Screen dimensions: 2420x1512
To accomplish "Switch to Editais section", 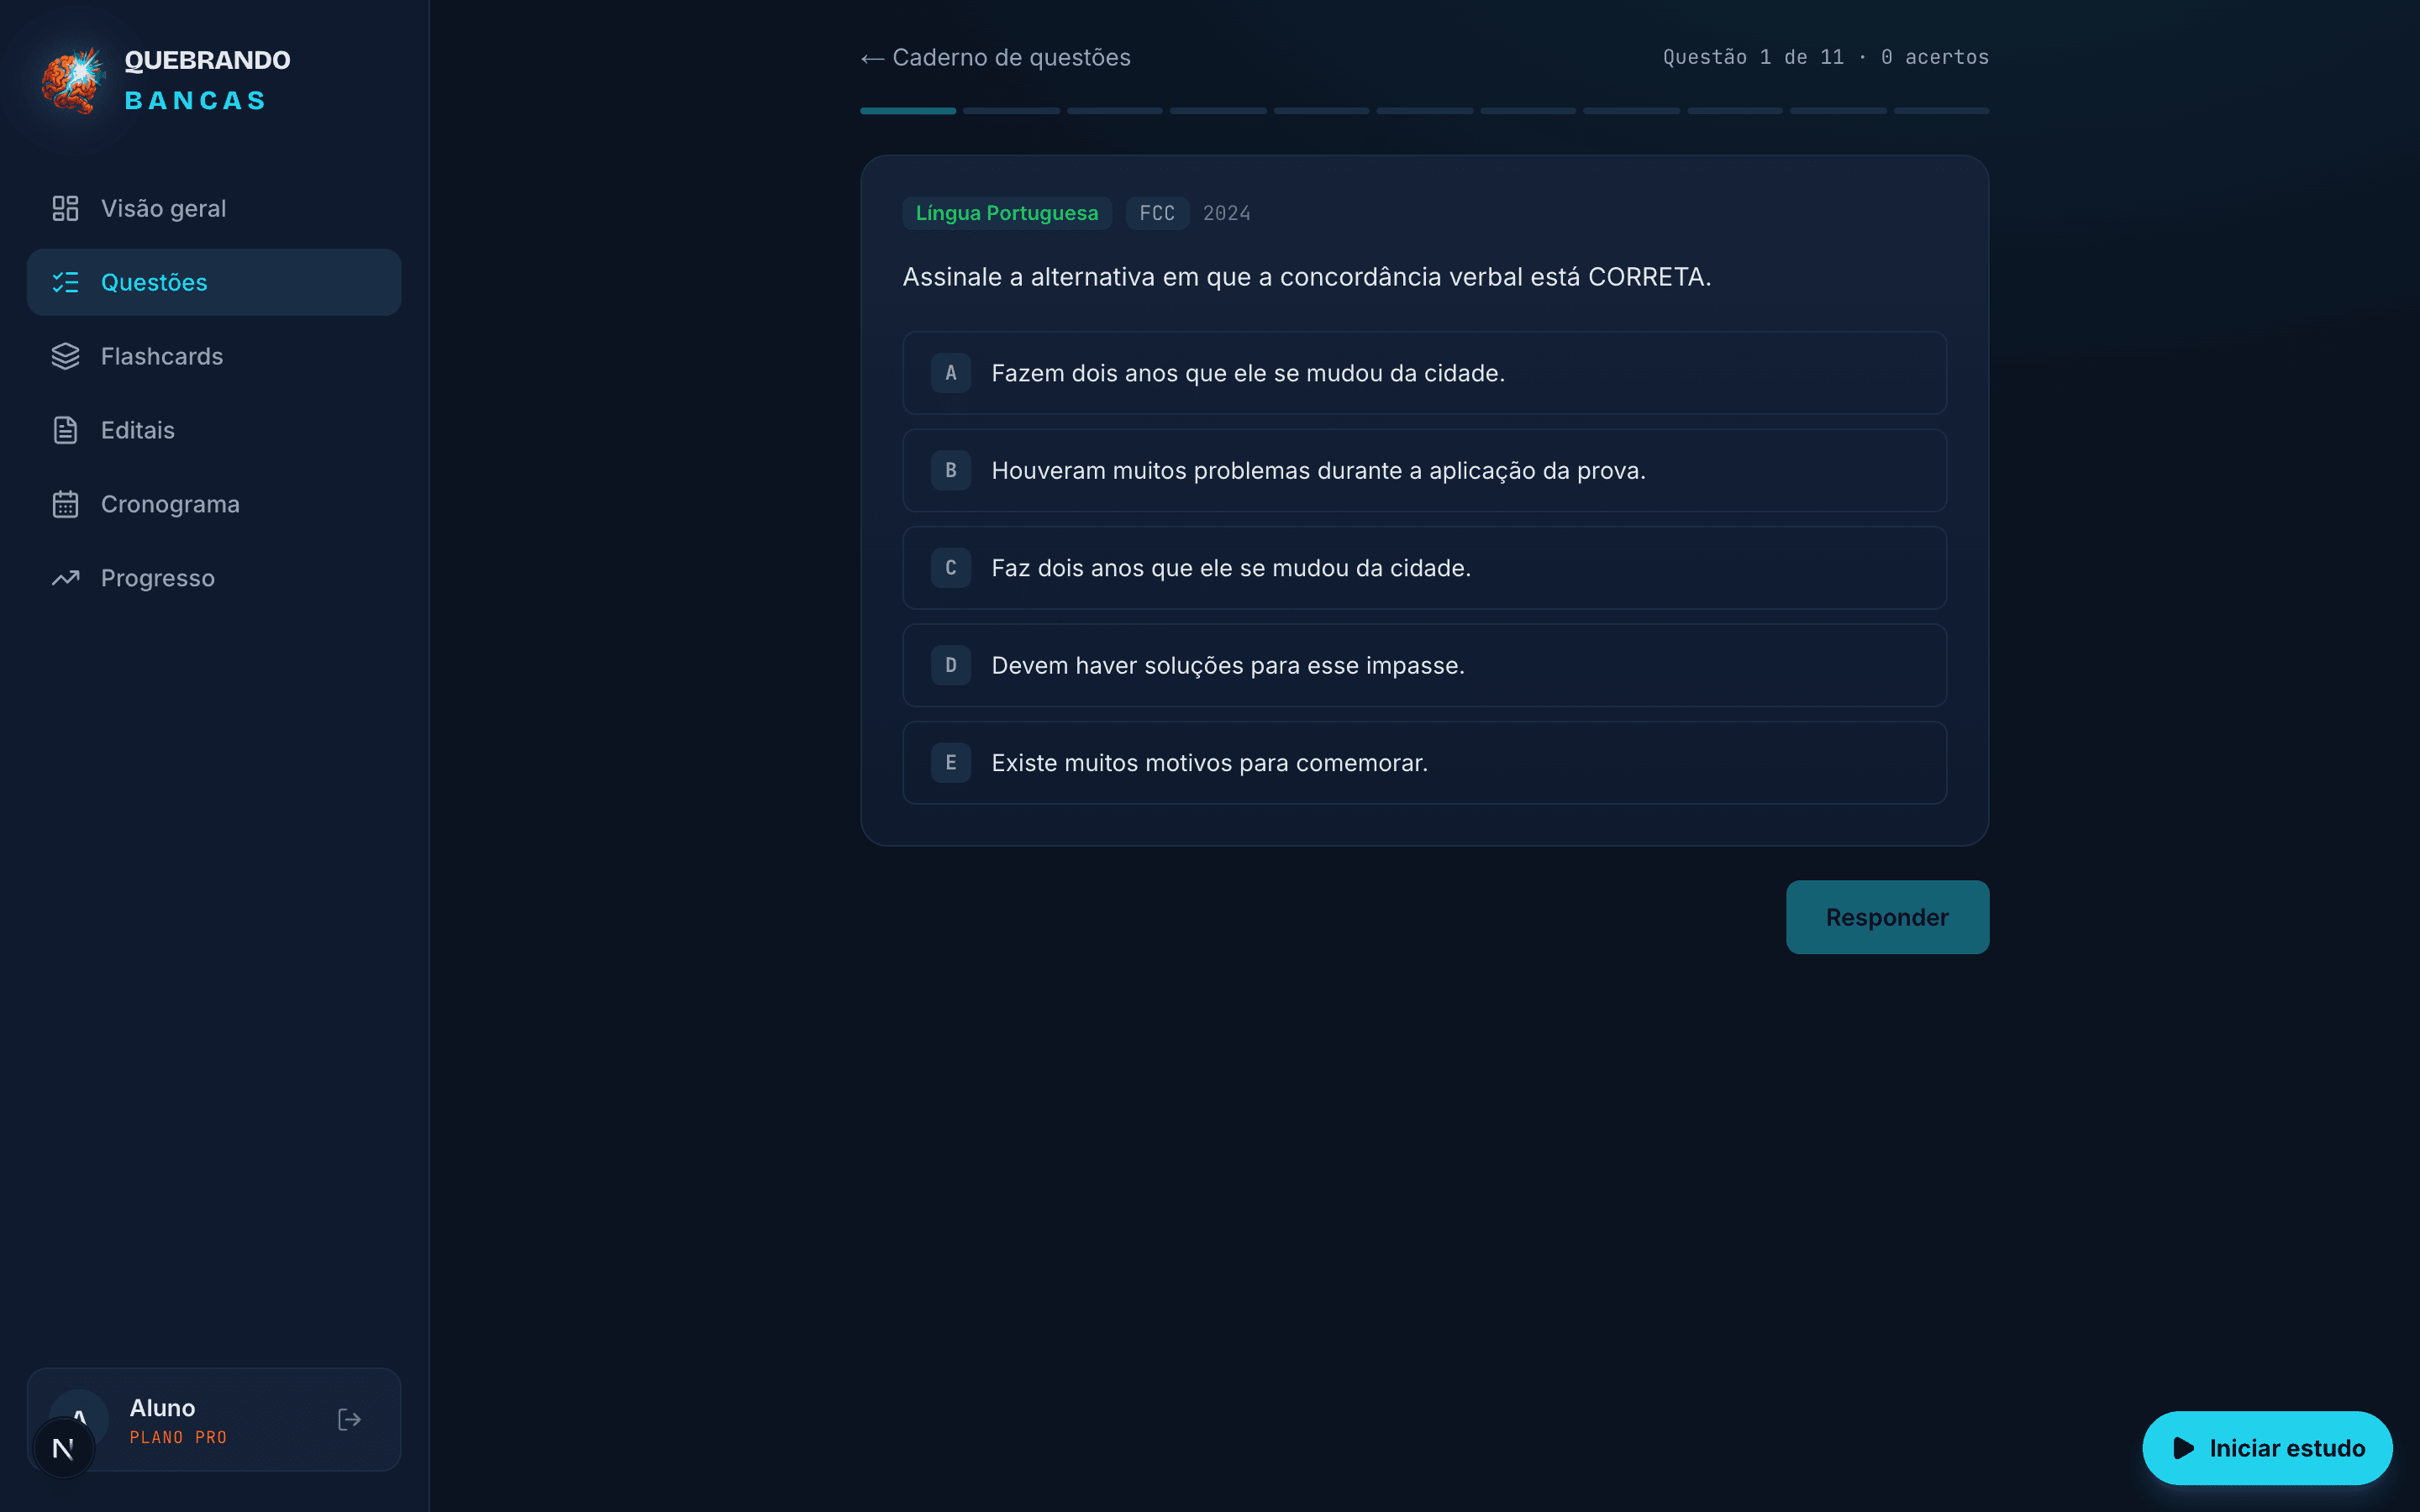I will pyautogui.click(x=214, y=430).
